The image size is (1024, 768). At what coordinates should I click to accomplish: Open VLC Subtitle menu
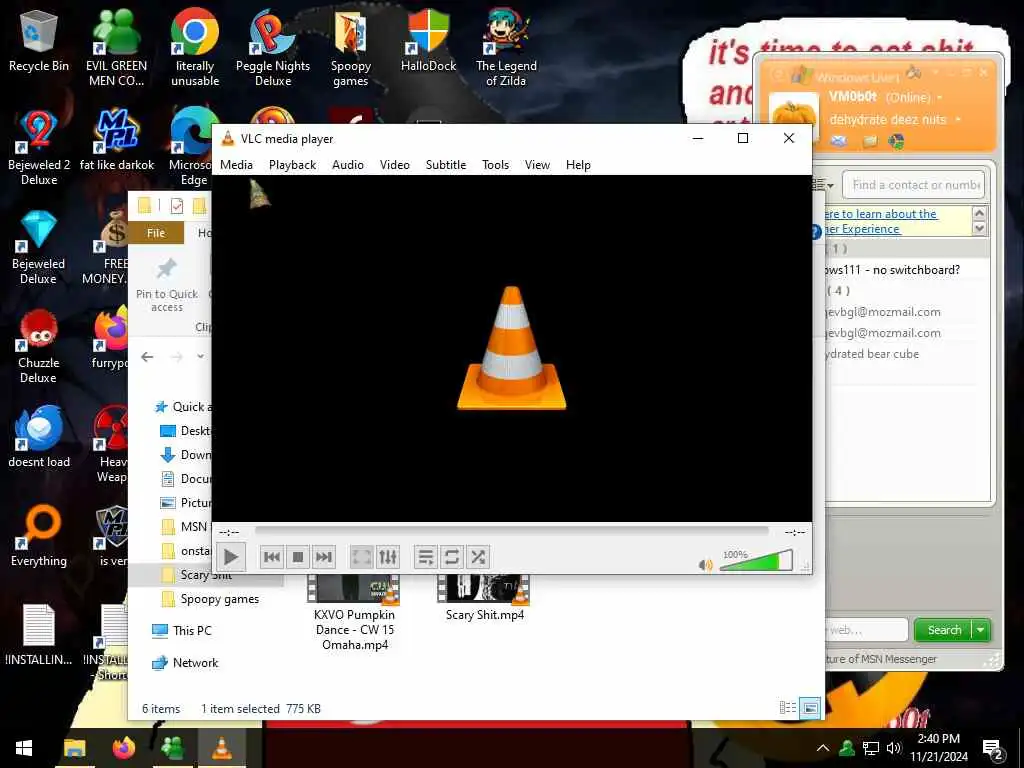coord(446,165)
